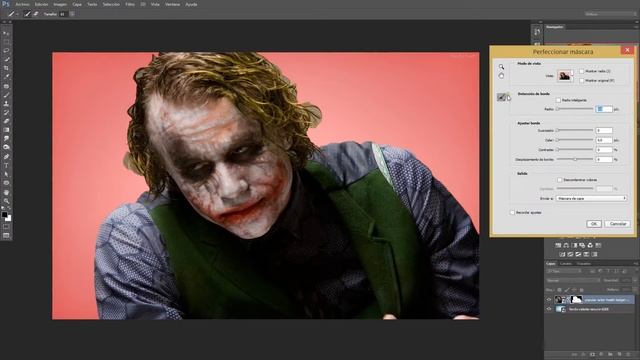Select the Clone Stamp tool

click(6, 104)
